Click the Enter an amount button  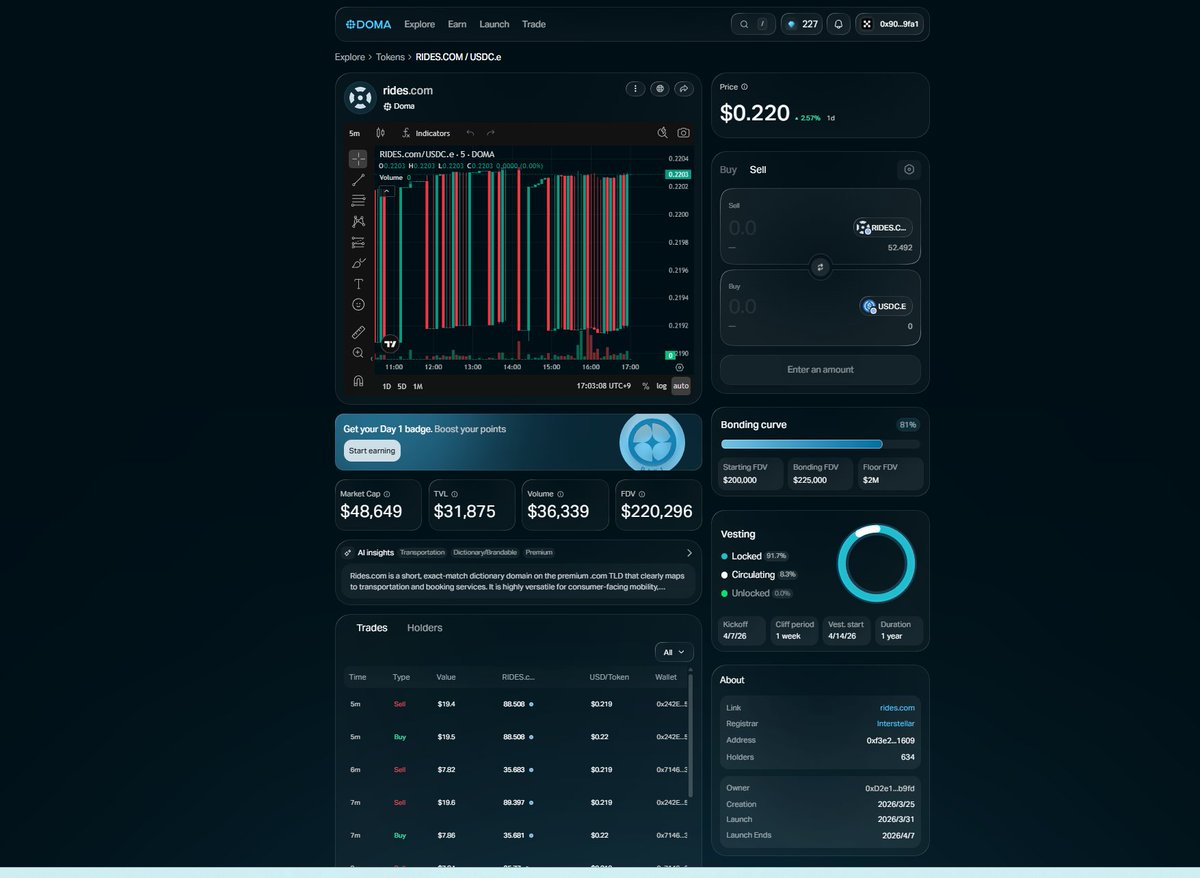point(820,370)
